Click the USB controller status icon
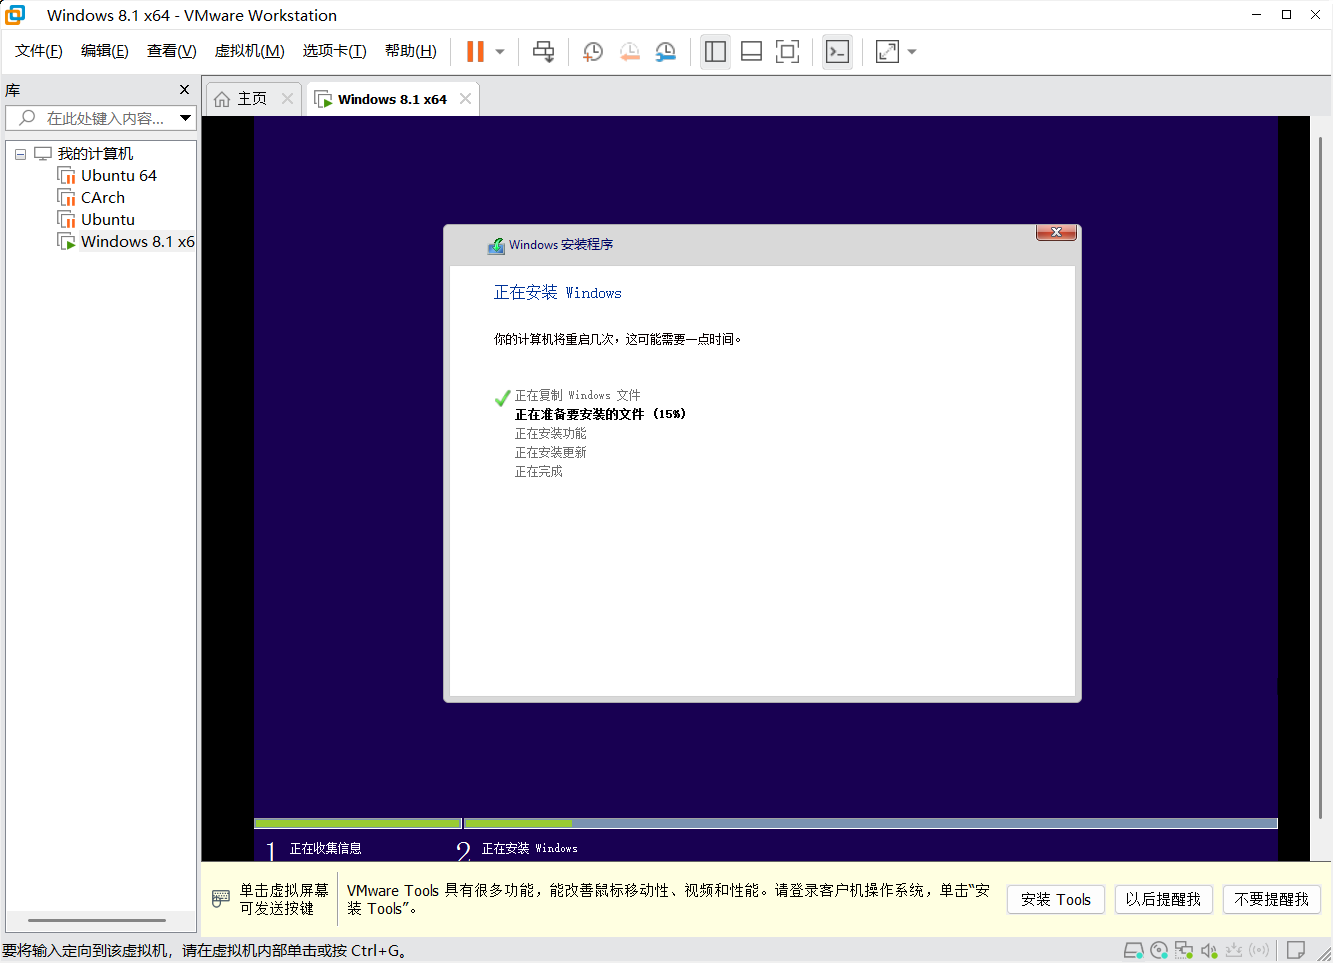The width and height of the screenshot is (1333, 963). 1234,950
